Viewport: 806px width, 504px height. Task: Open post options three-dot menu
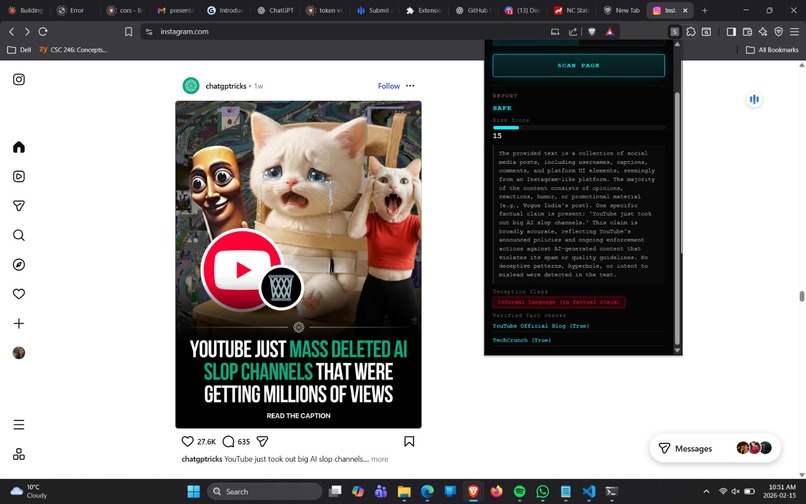pos(410,86)
